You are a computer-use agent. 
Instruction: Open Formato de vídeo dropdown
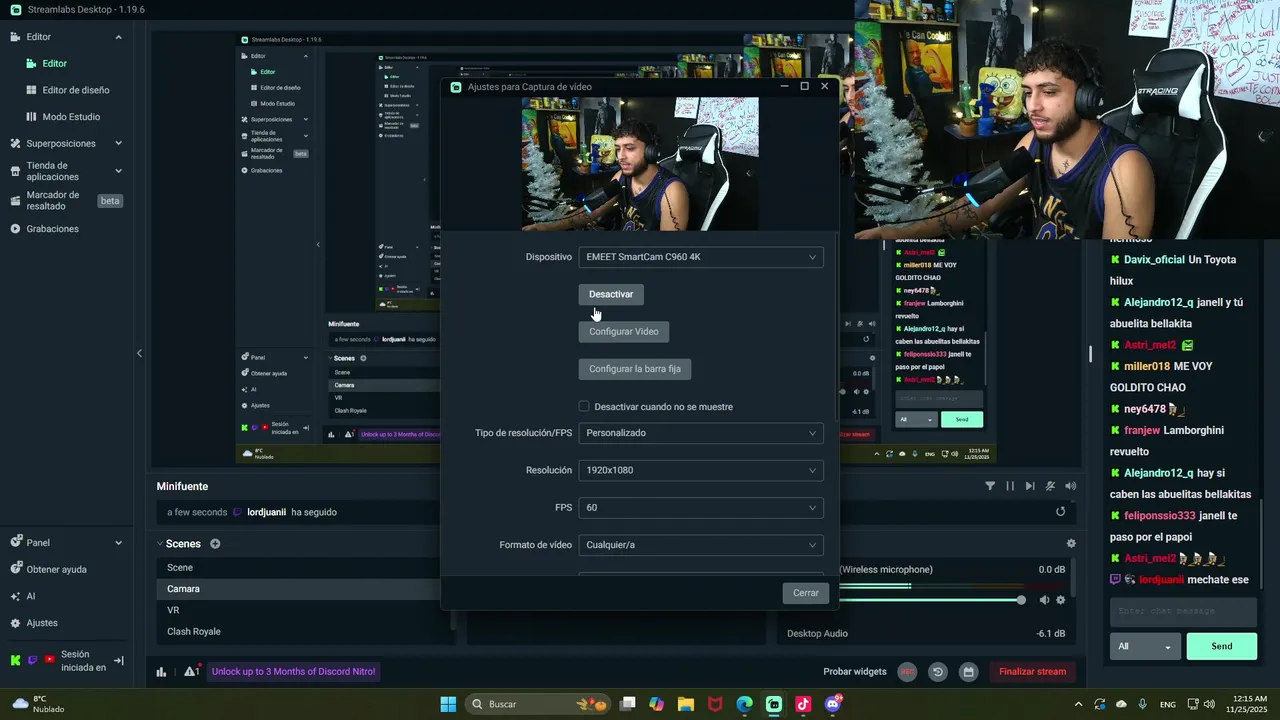click(x=701, y=545)
